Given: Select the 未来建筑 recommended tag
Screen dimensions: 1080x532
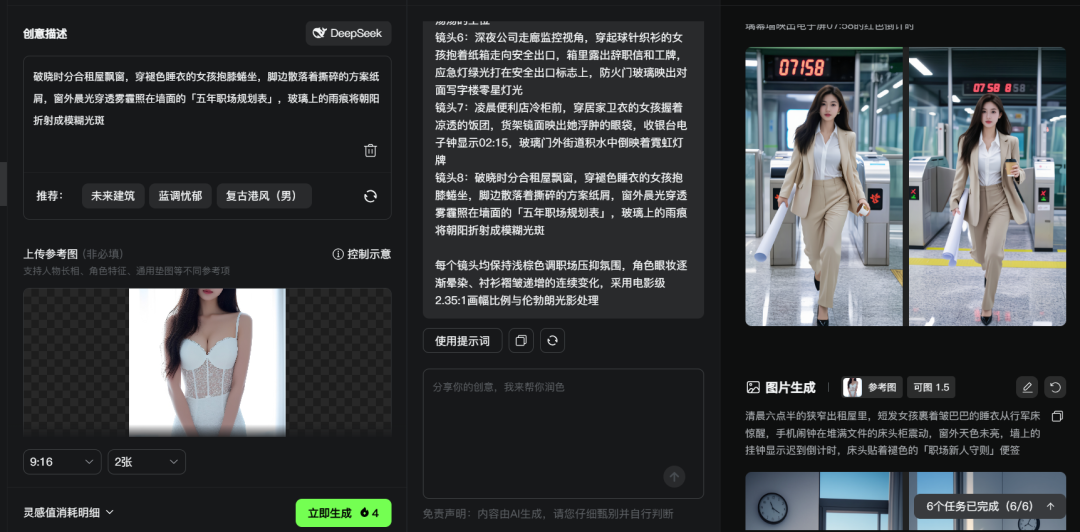Looking at the screenshot, I should [x=113, y=196].
